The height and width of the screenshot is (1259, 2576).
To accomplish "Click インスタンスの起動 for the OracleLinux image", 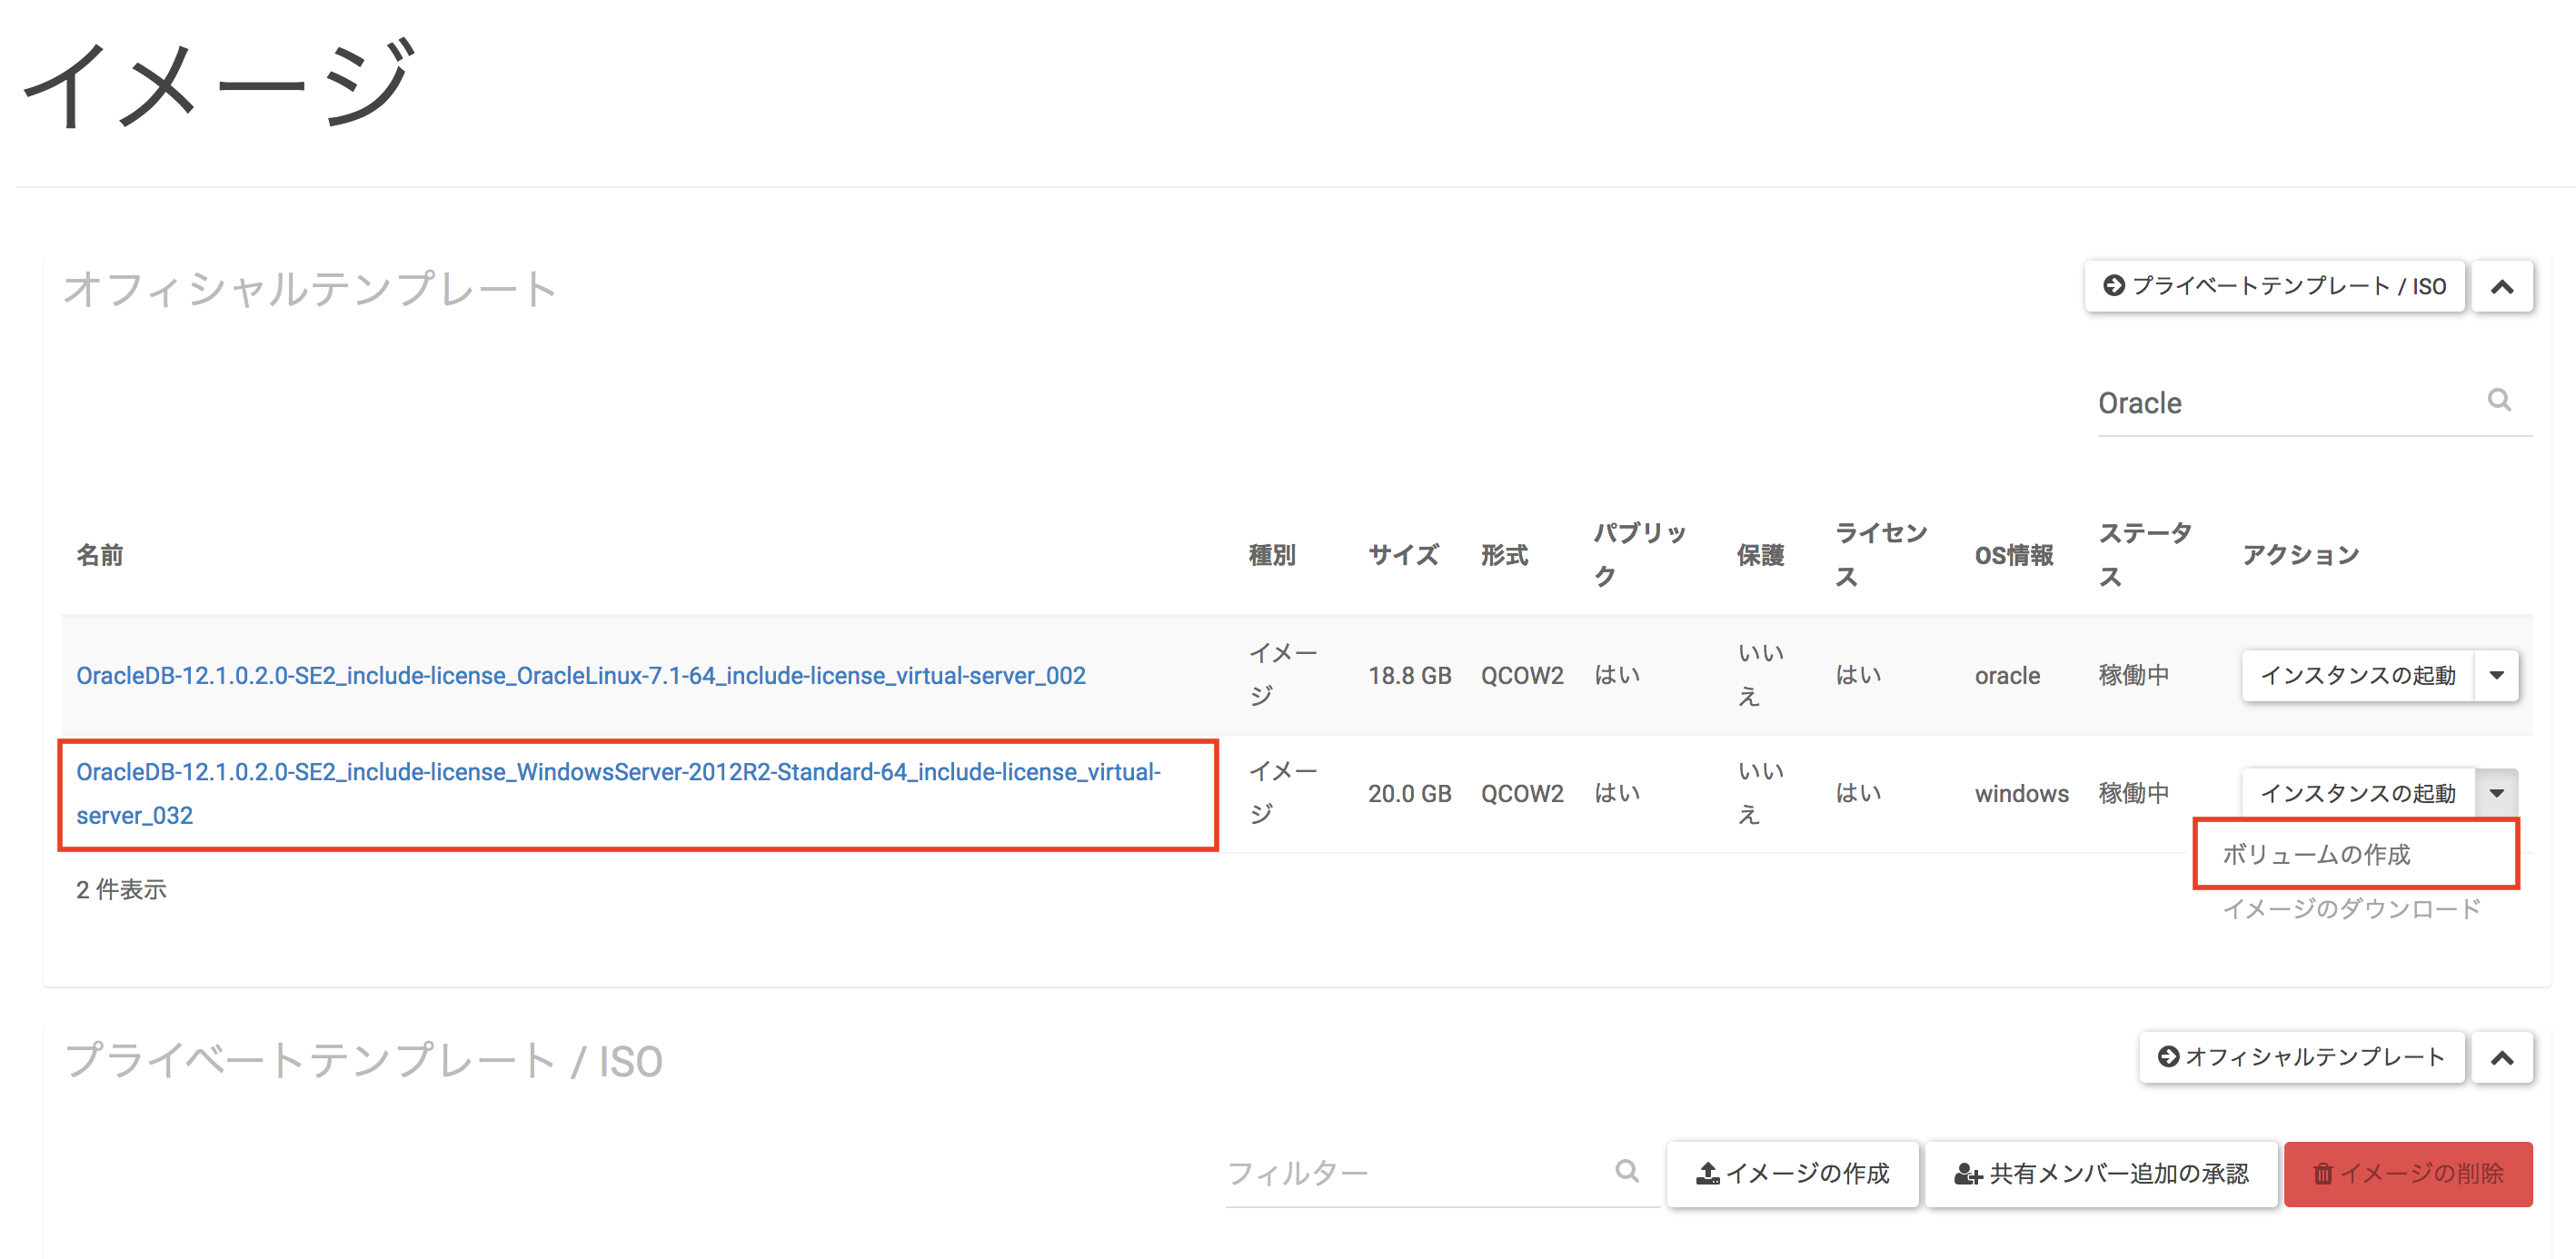I will pos(2357,675).
